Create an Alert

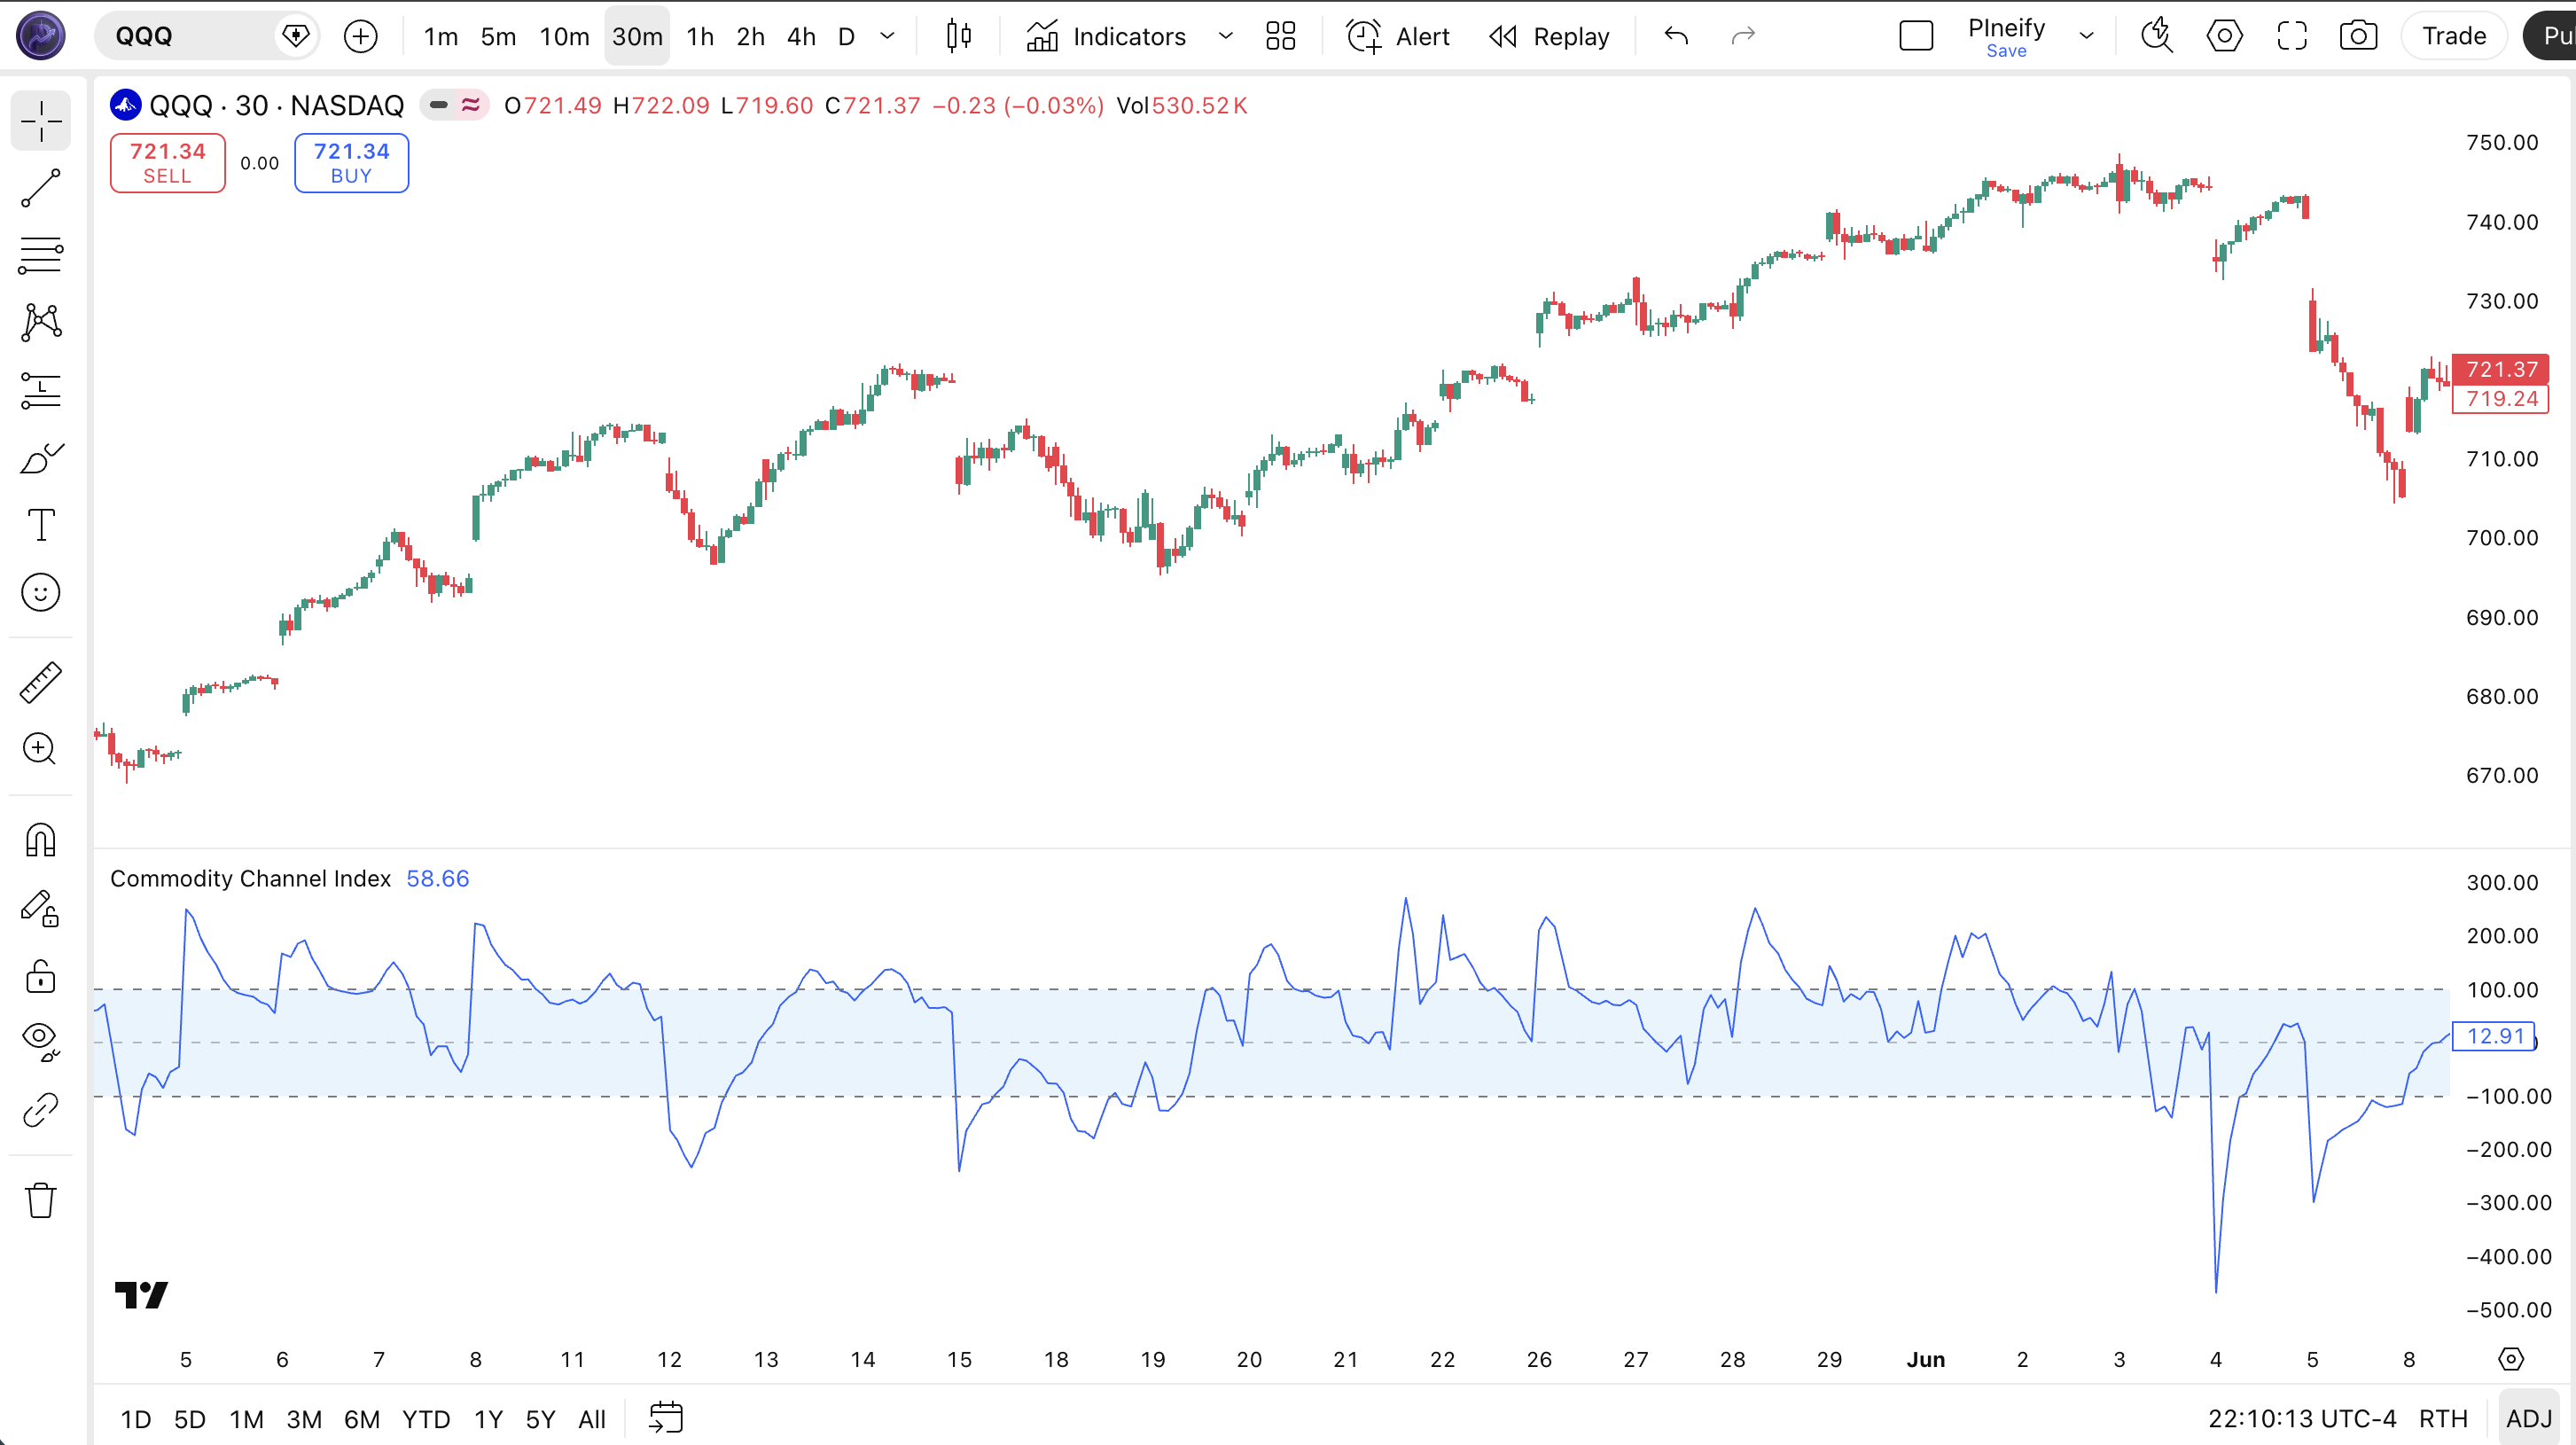coord(1398,37)
